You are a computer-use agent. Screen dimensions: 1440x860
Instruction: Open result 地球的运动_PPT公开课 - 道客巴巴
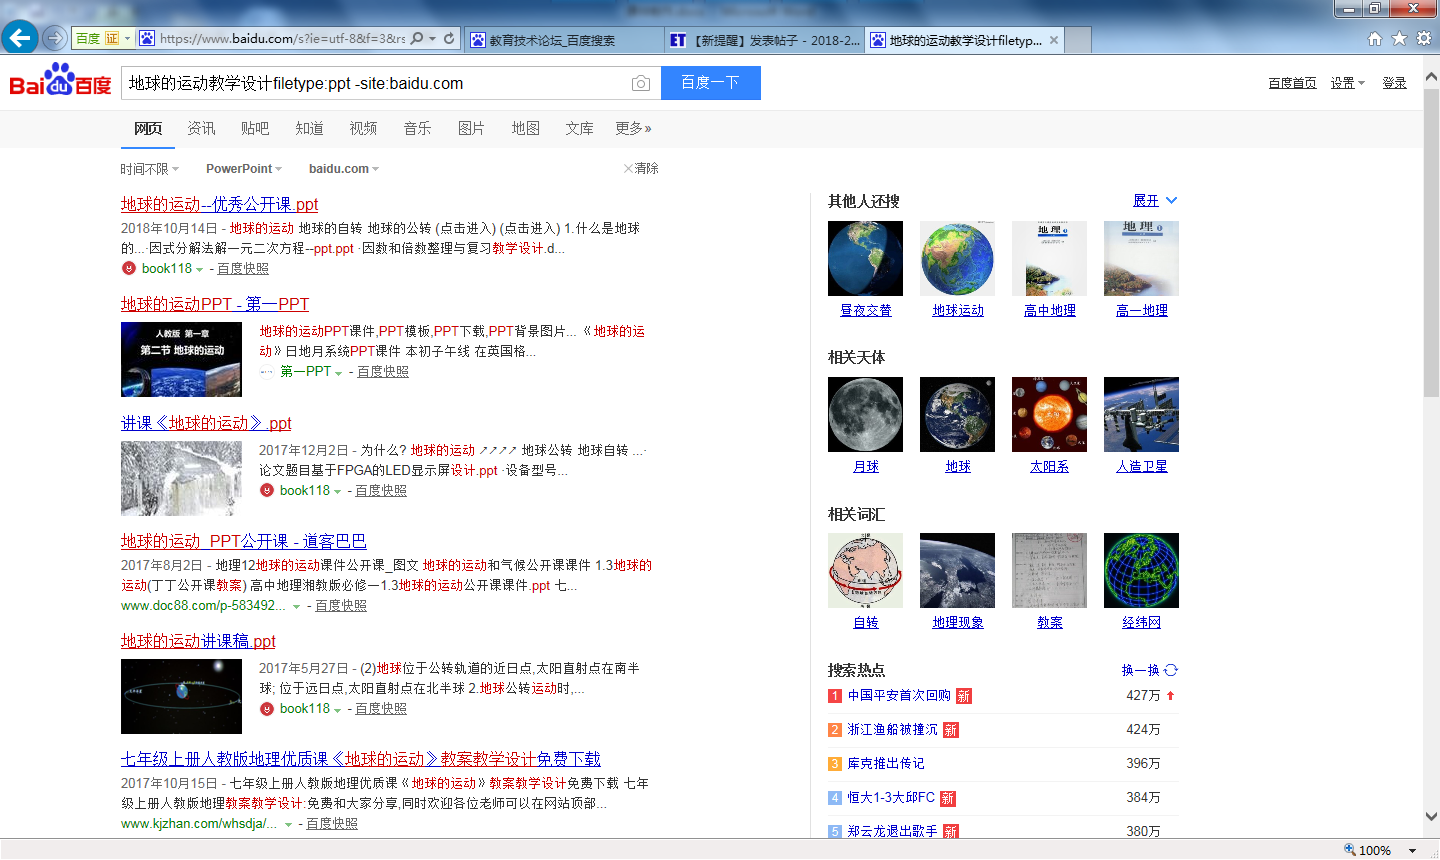coord(244,541)
